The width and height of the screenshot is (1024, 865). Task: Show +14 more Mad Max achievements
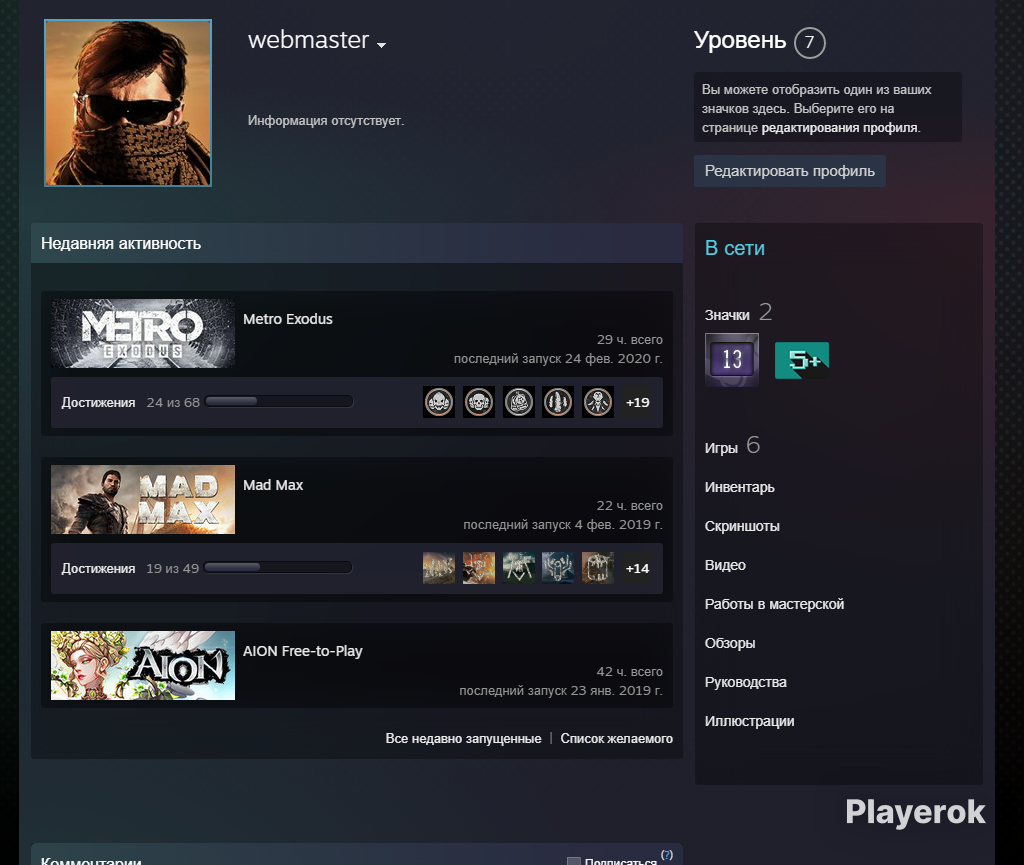(637, 568)
